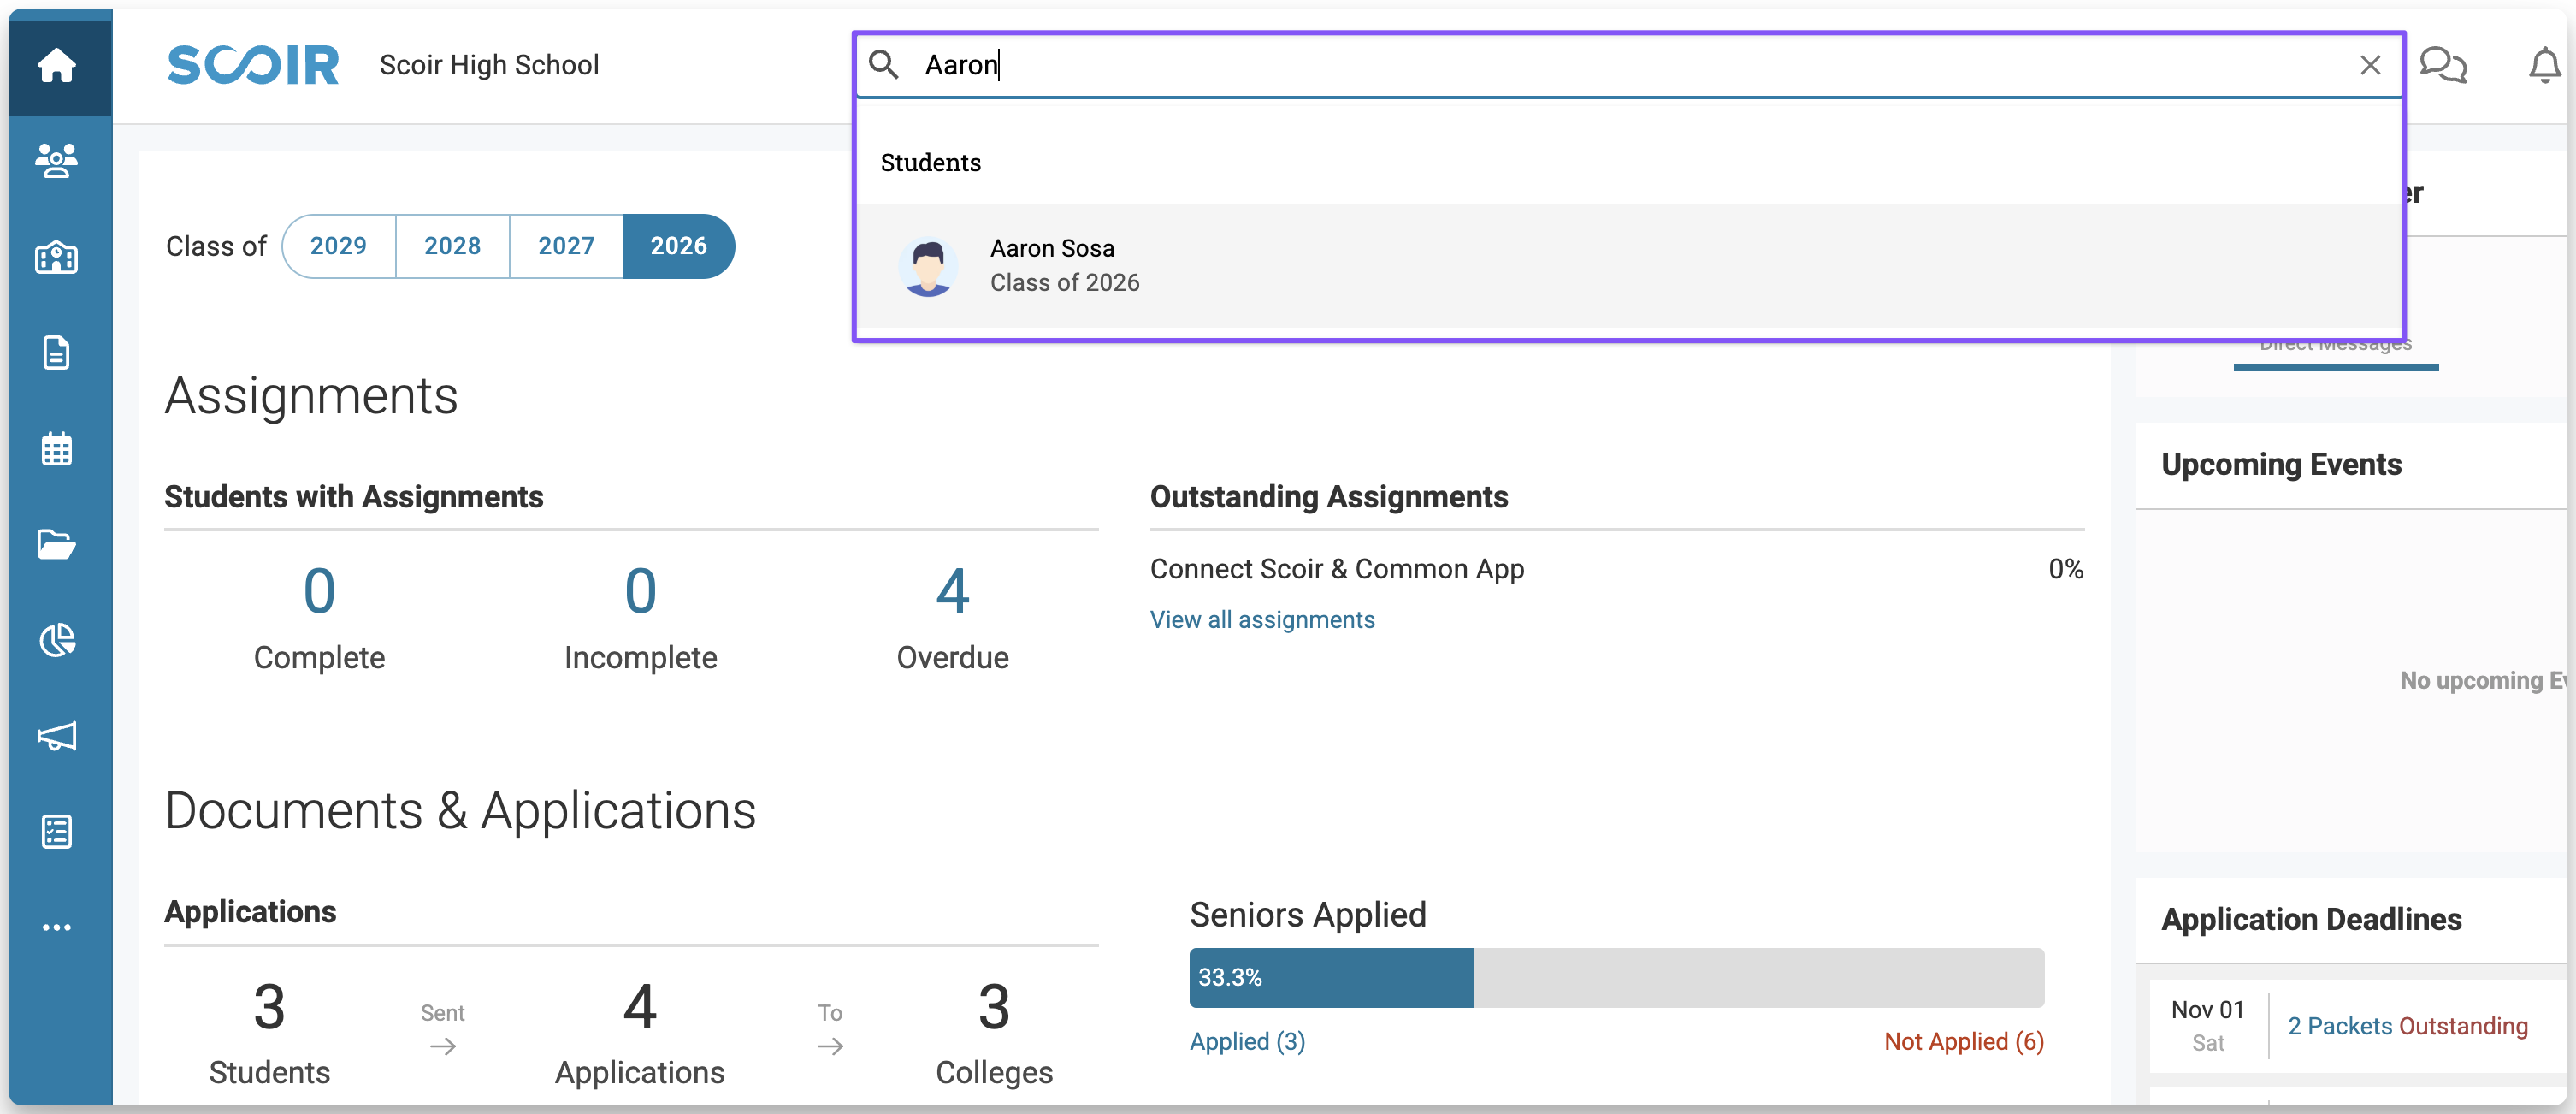Clear the search field with X
Image resolution: width=2576 pixels, height=1114 pixels.
click(2369, 66)
